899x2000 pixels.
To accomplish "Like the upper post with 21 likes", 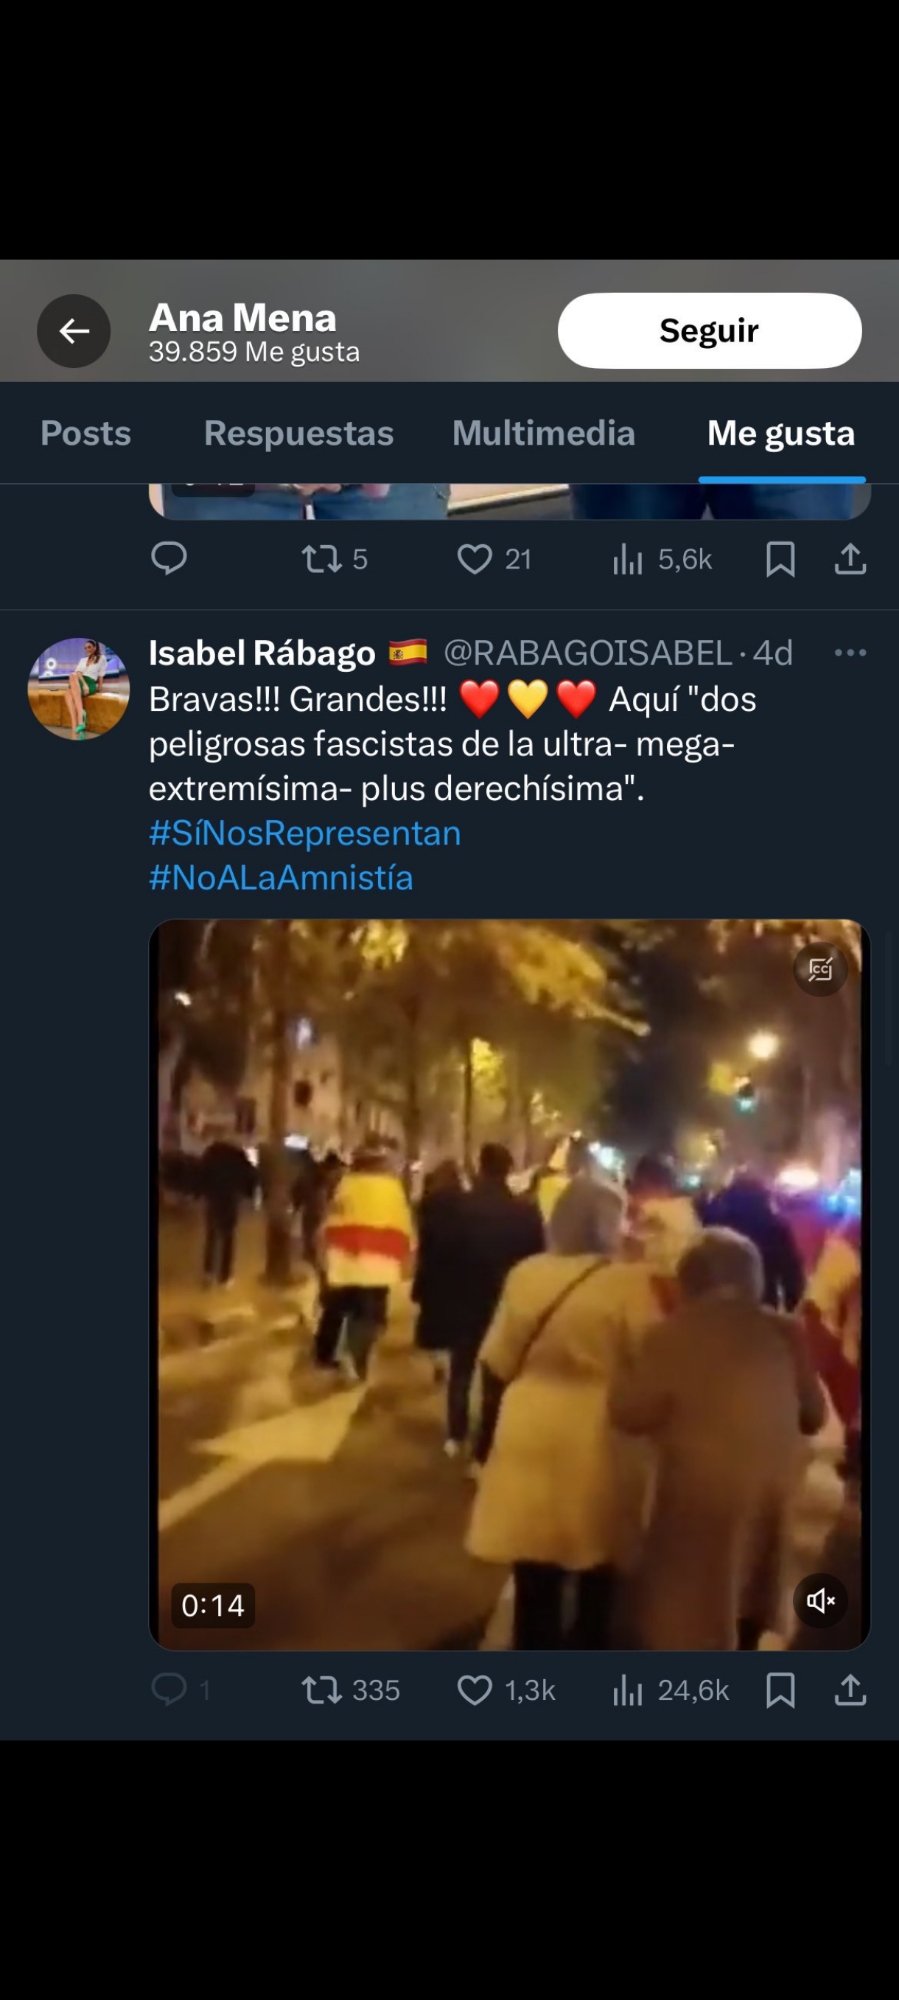I will (474, 559).
